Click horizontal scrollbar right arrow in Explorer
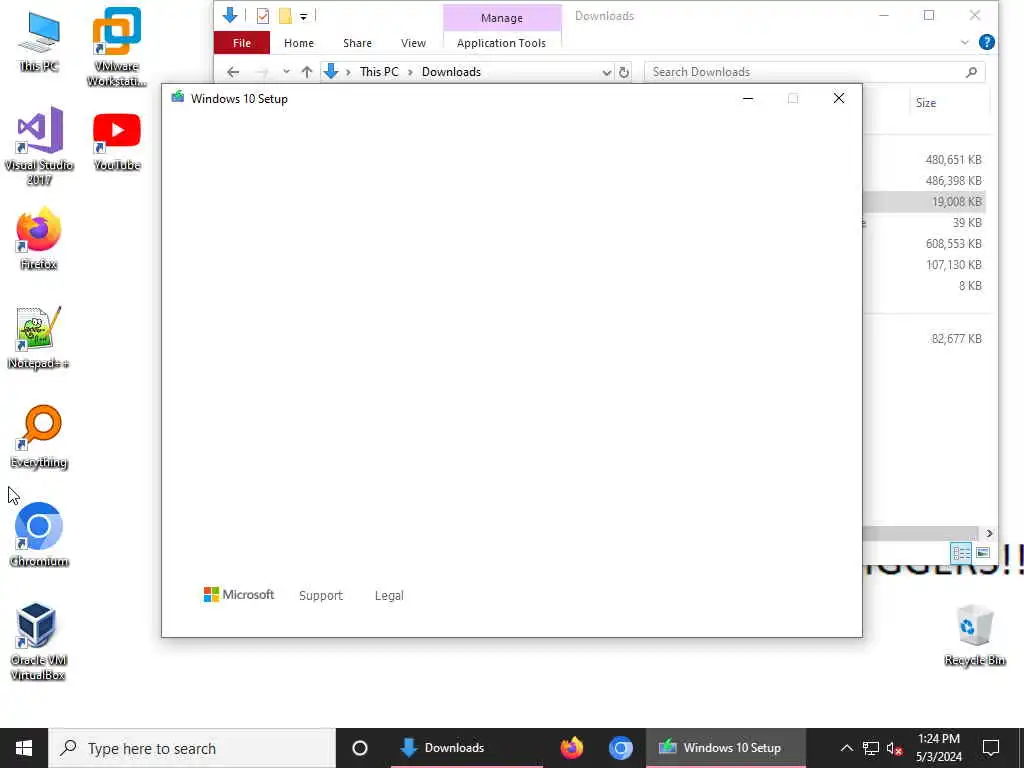The image size is (1024, 768). click(x=989, y=534)
